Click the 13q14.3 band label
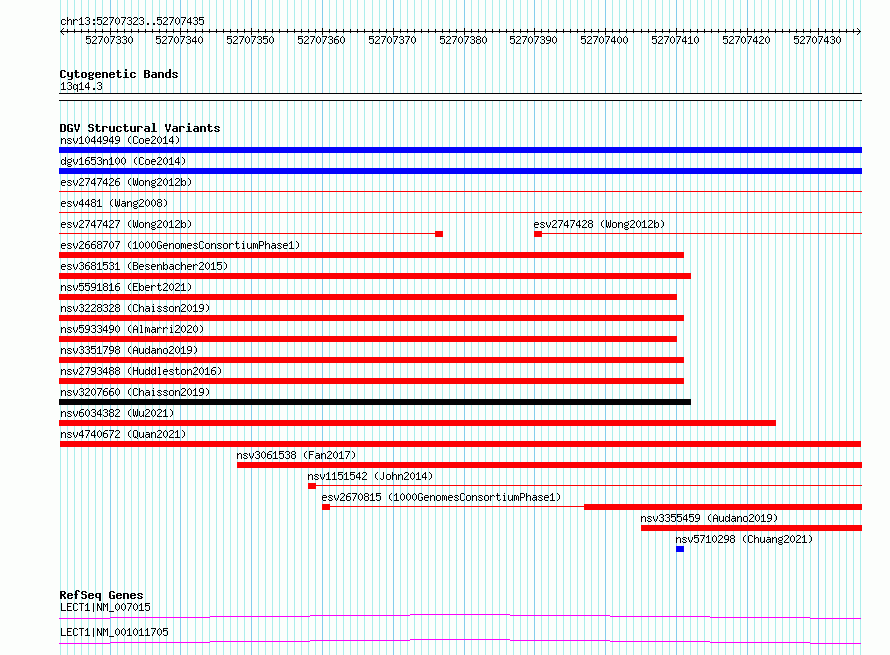This screenshot has width=890, height=655. click(x=81, y=86)
